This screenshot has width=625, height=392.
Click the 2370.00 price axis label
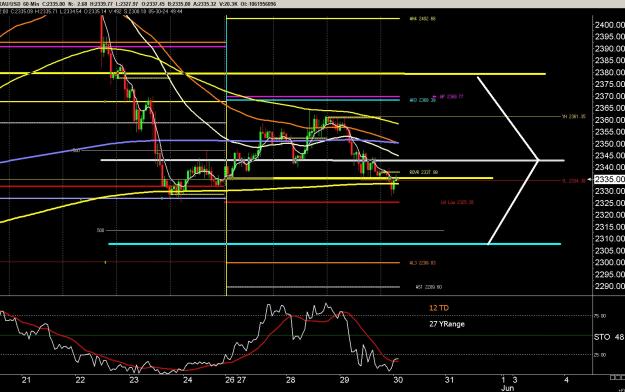click(x=609, y=96)
